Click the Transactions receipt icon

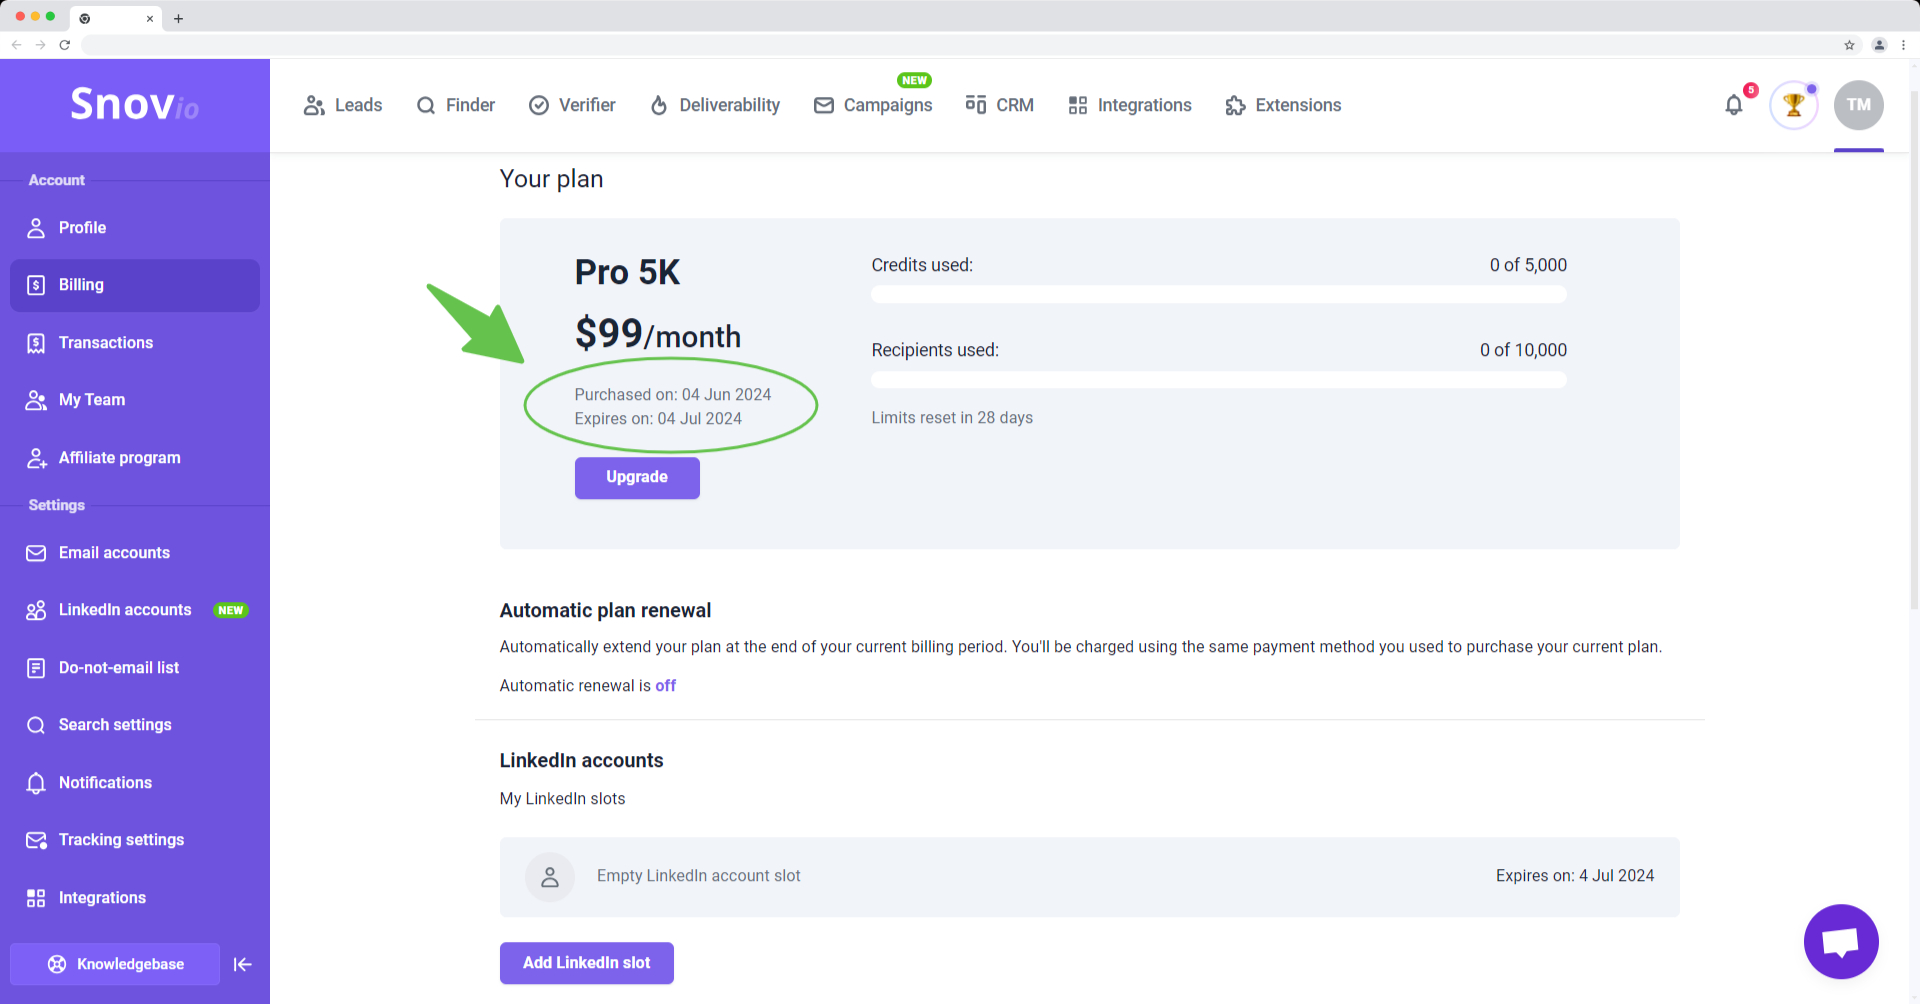(36, 343)
